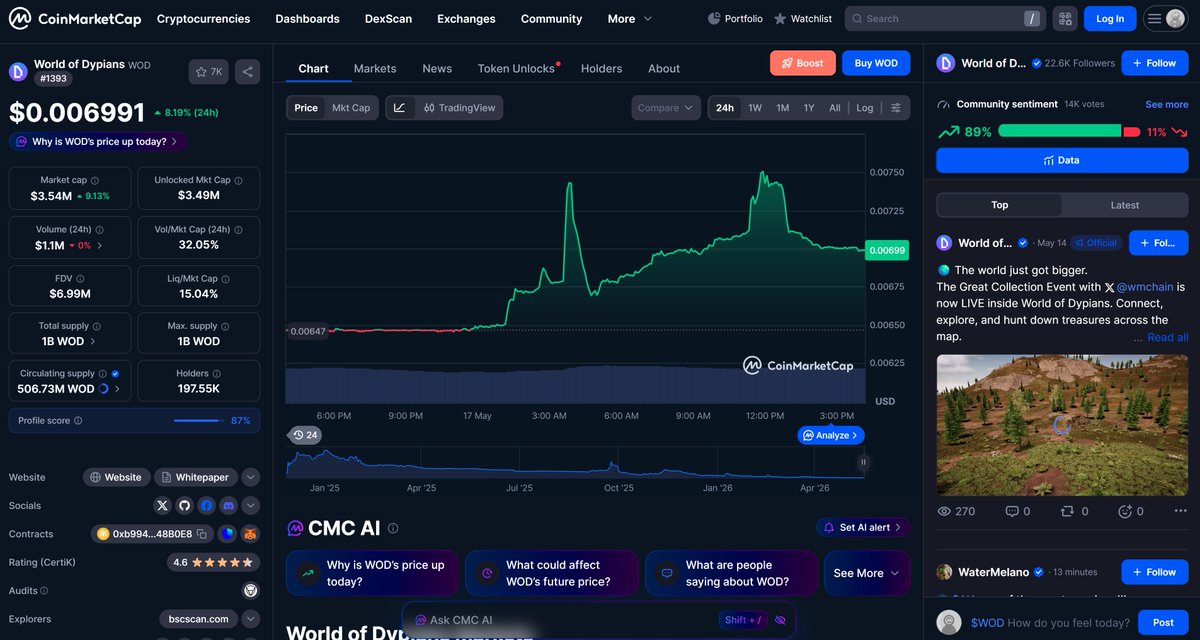Add contract to MetaMask fox icon
1200x640 pixels.
[250, 534]
